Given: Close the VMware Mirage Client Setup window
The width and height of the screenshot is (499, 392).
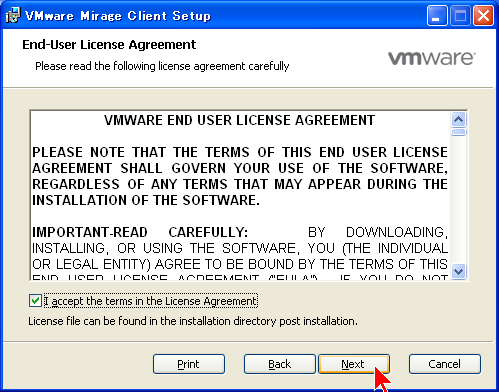Looking at the screenshot, I should (483, 16).
